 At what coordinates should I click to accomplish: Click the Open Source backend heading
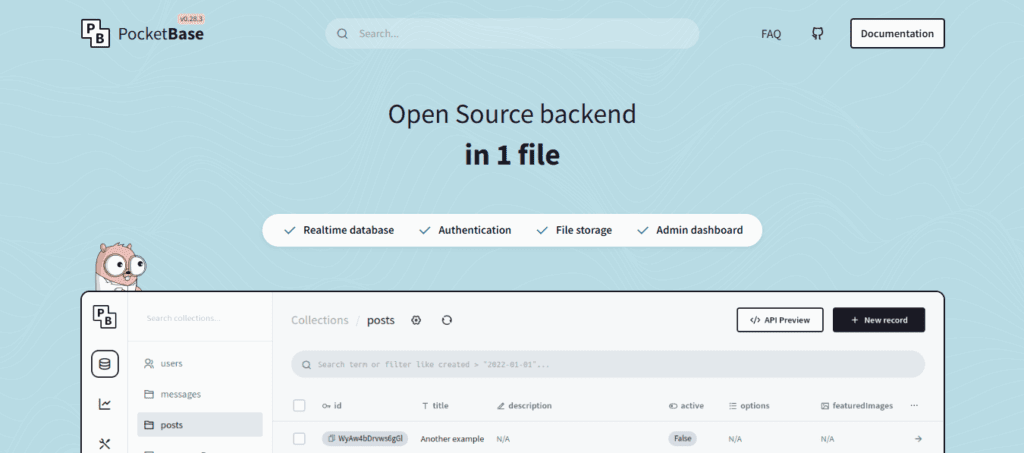click(512, 114)
